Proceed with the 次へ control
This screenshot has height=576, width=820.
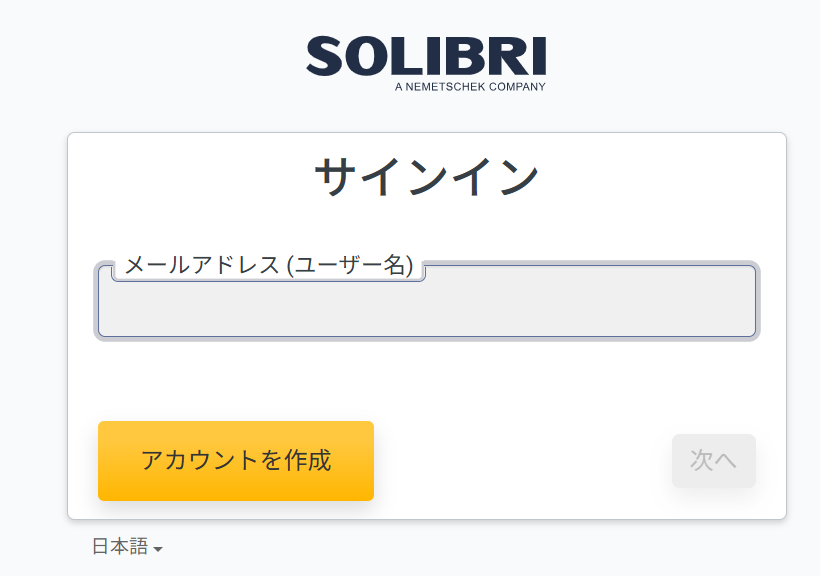pyautogui.click(x=713, y=461)
